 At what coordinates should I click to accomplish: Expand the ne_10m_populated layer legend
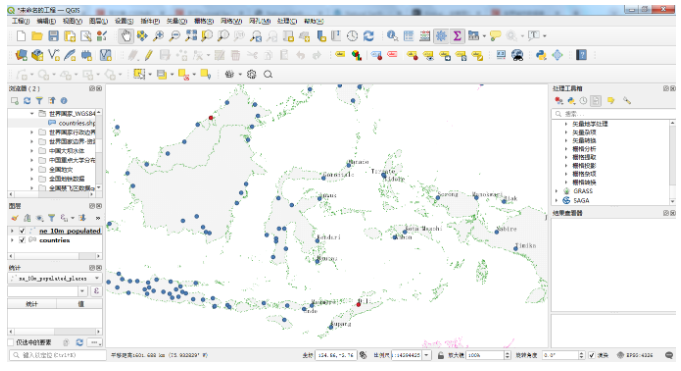[12, 231]
